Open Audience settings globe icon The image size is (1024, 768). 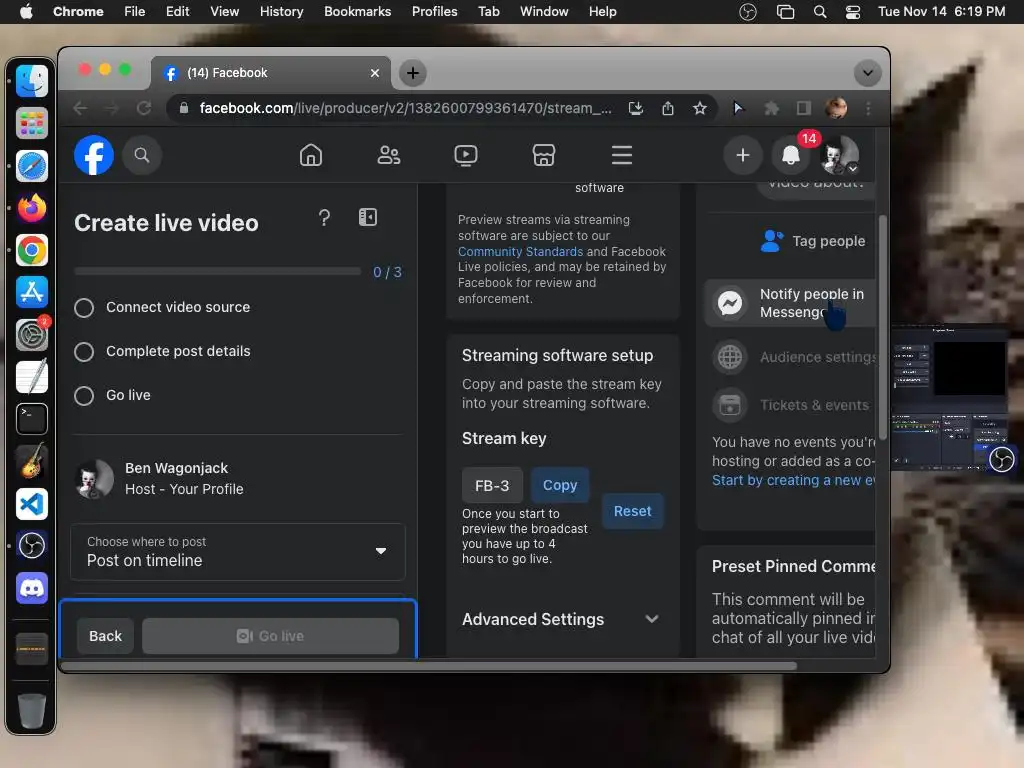pos(729,357)
